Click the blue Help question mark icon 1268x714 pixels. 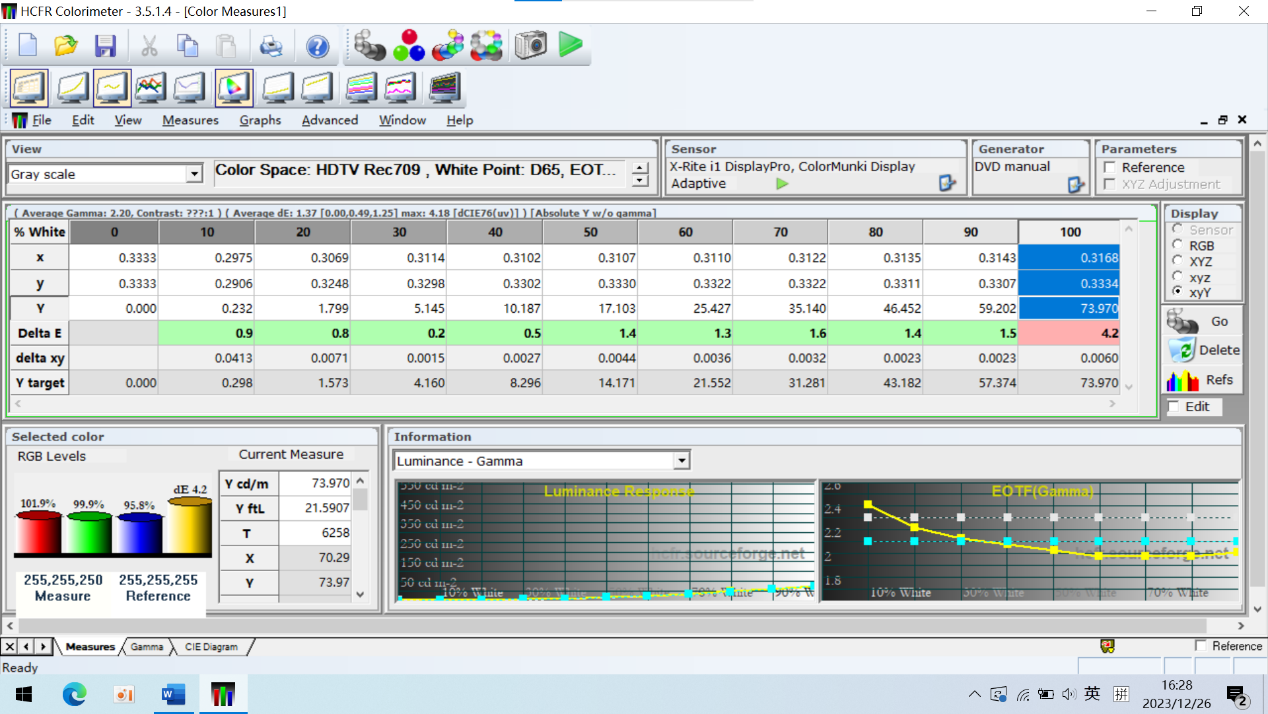point(317,46)
